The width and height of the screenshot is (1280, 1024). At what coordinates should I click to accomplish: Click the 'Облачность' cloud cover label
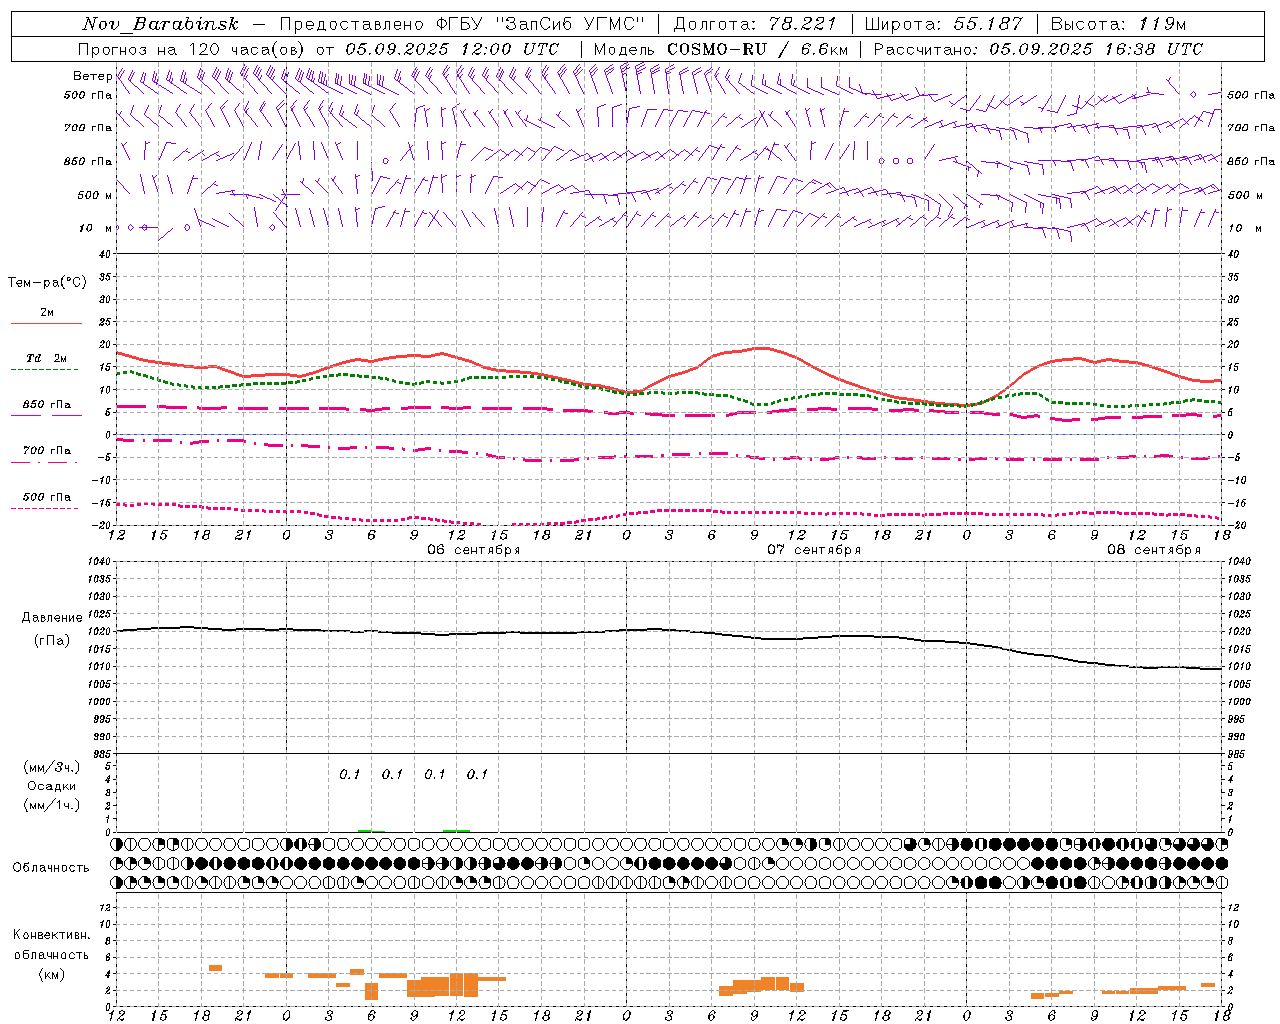pos(51,868)
